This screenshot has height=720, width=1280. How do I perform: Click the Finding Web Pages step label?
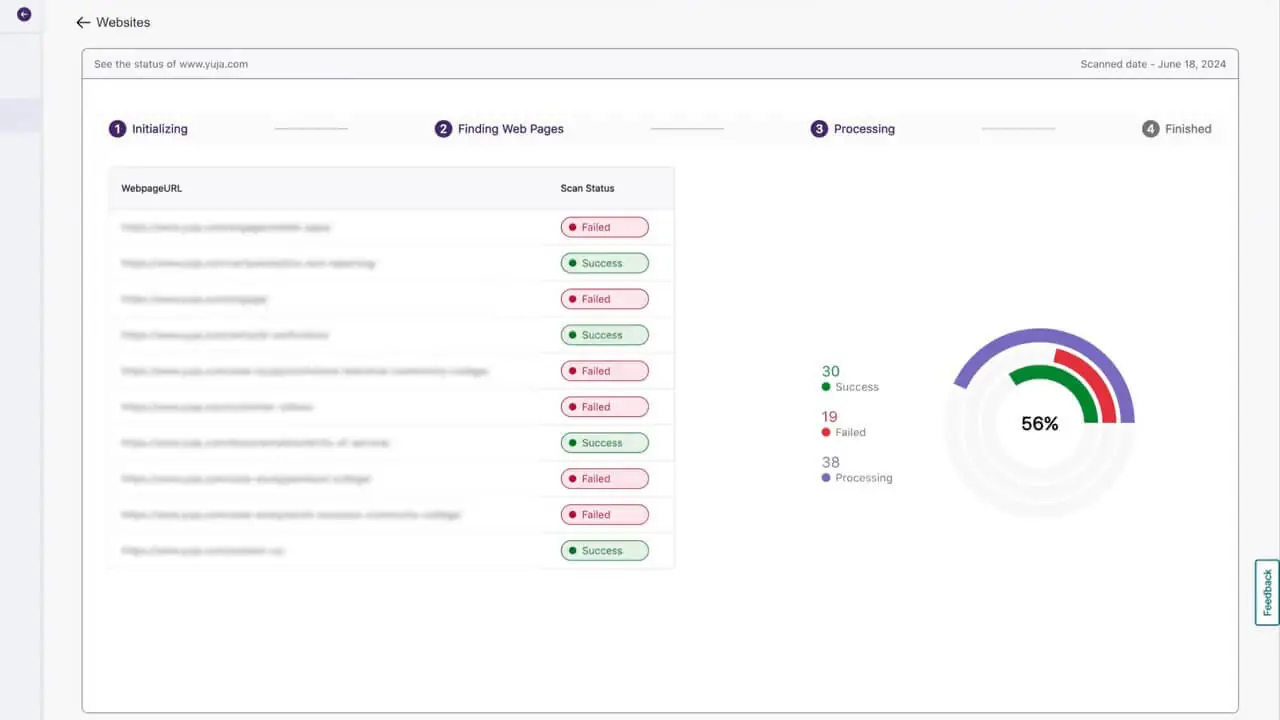(511, 129)
